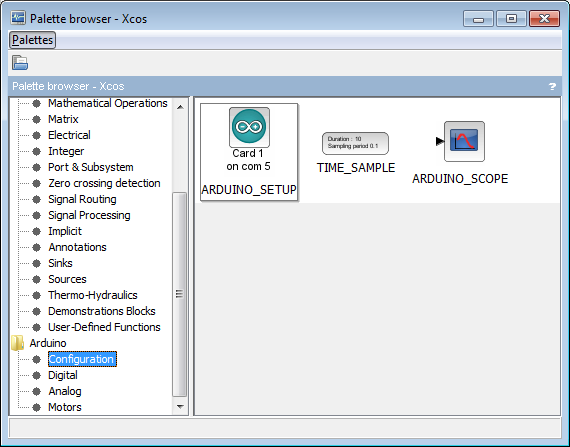Collapse the Arduino folder

point(17,343)
